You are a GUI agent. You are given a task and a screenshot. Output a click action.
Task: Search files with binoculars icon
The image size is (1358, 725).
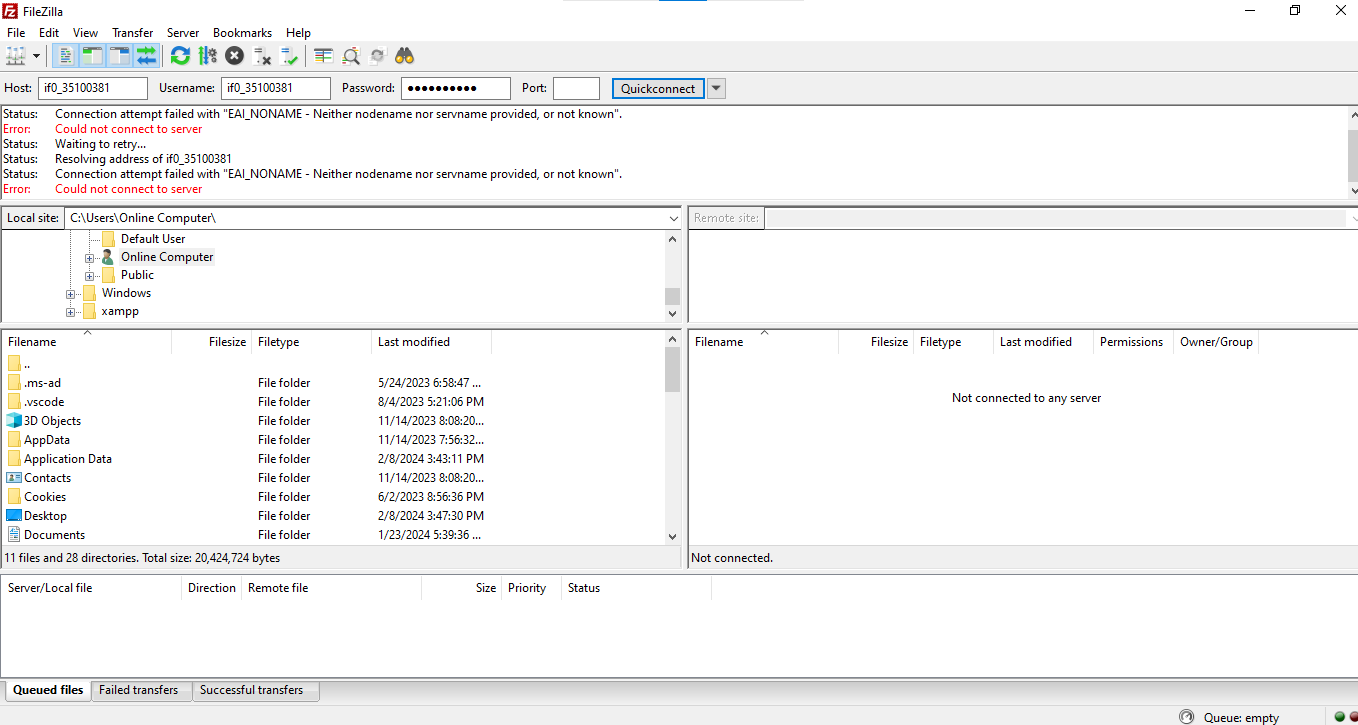point(405,56)
